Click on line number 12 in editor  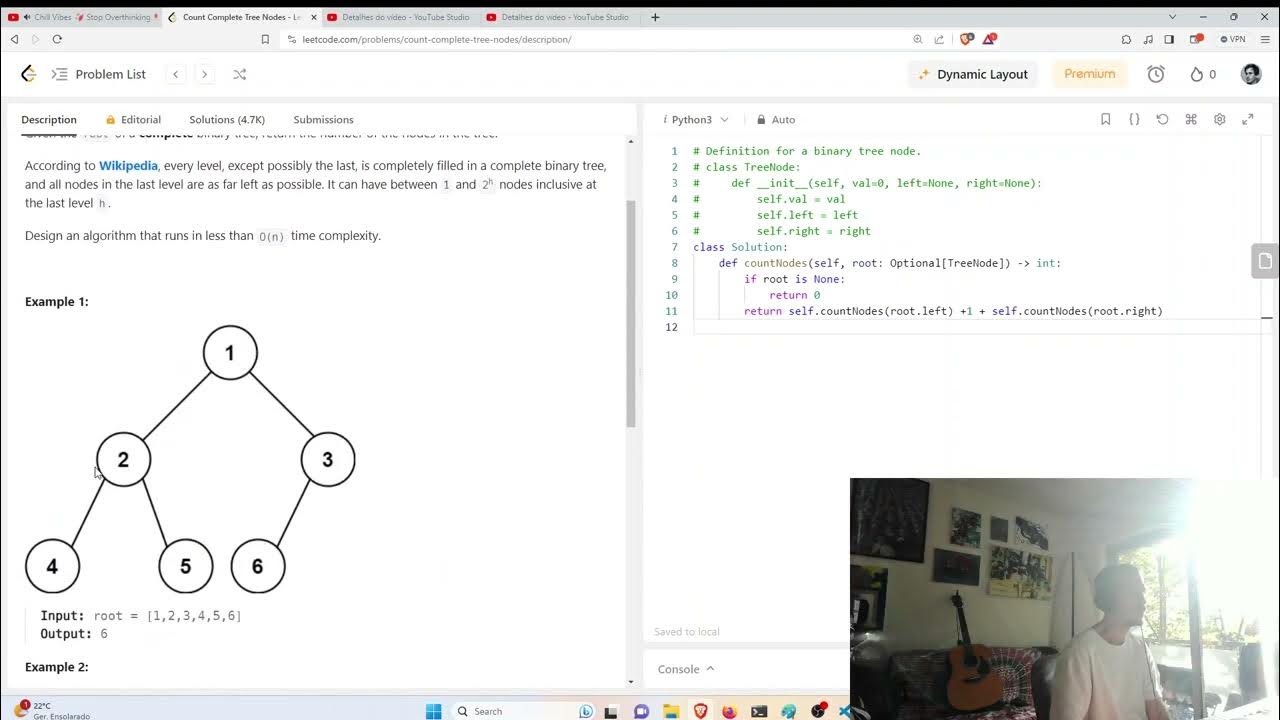pyautogui.click(x=671, y=327)
